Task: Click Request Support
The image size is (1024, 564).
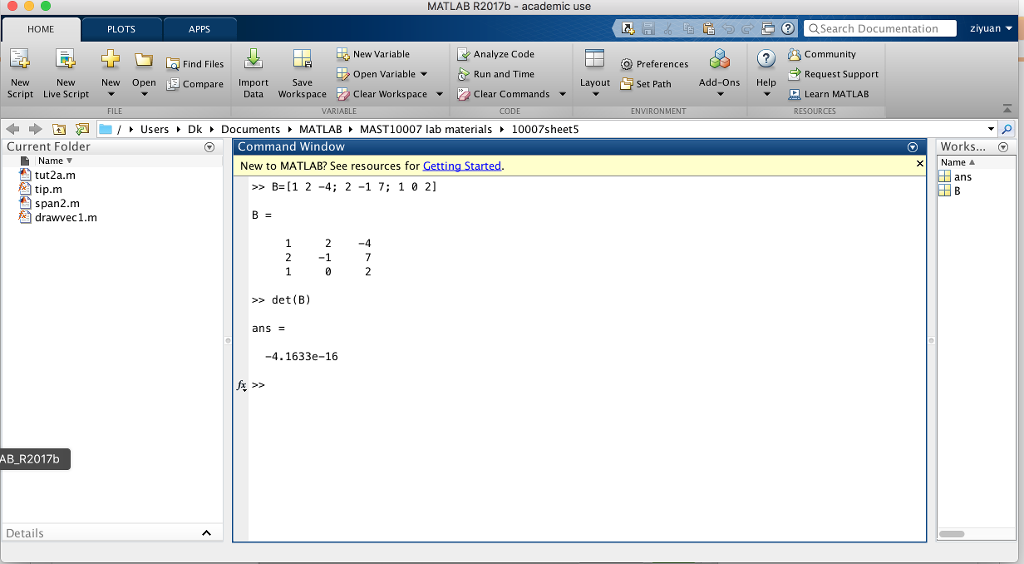Action: [833, 74]
